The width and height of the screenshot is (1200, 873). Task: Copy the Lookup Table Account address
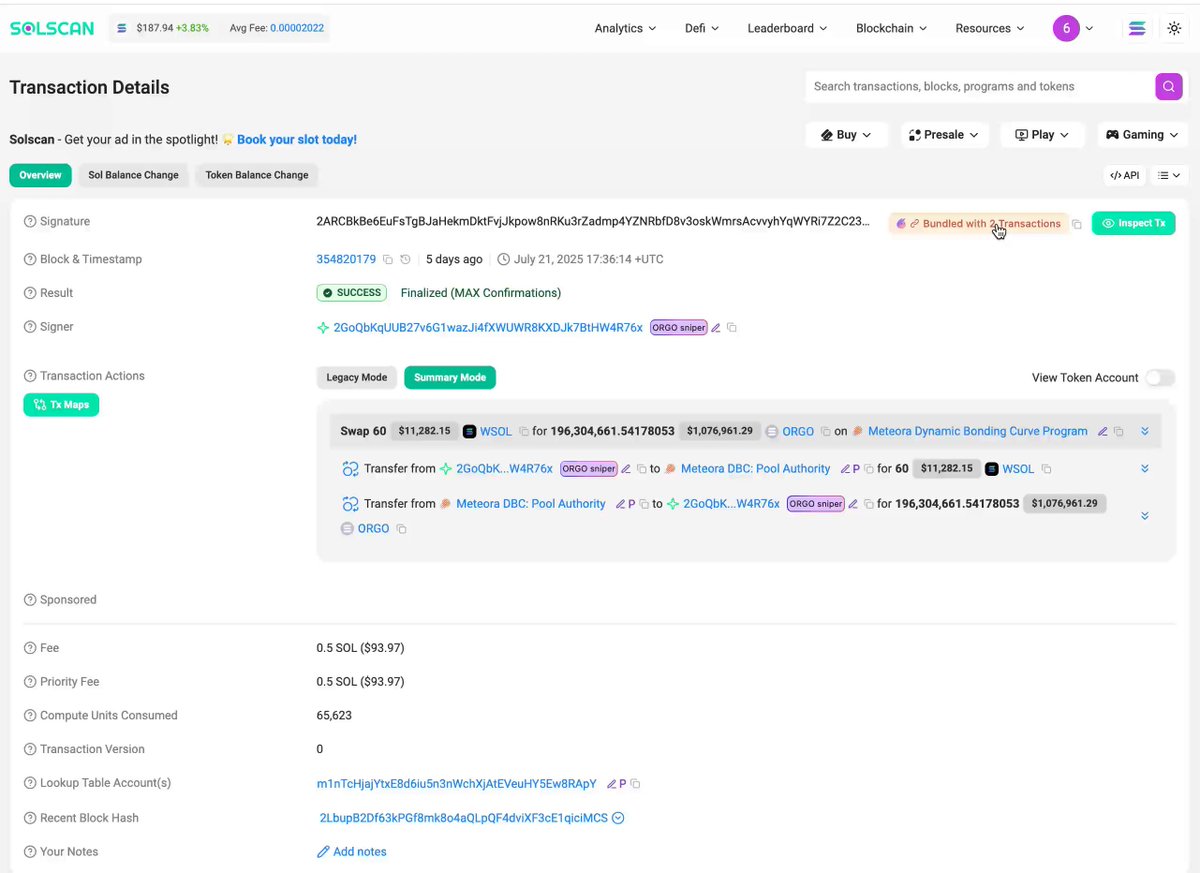point(635,784)
